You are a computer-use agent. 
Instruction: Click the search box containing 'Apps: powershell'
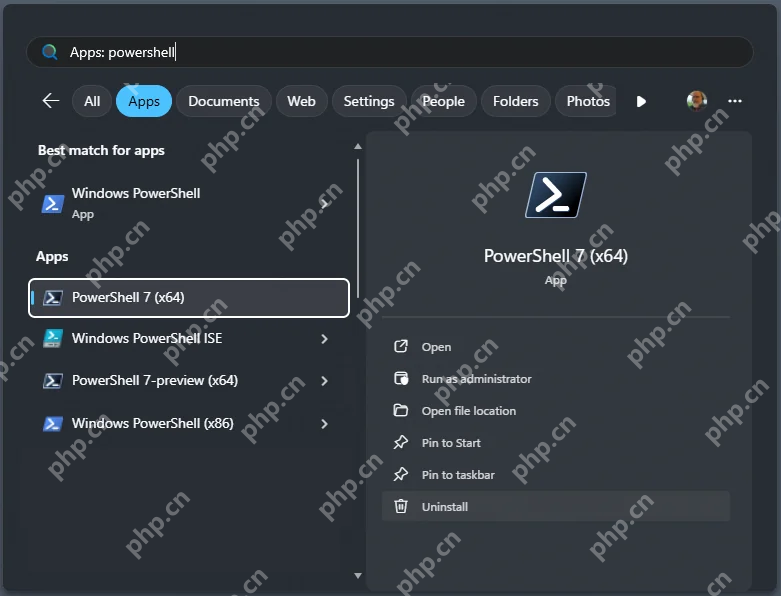pyautogui.click(x=390, y=52)
